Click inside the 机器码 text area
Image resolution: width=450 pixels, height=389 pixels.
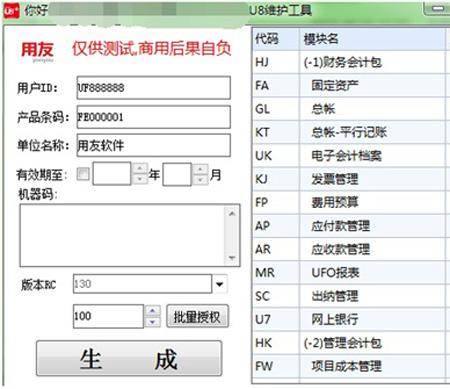click(x=122, y=235)
